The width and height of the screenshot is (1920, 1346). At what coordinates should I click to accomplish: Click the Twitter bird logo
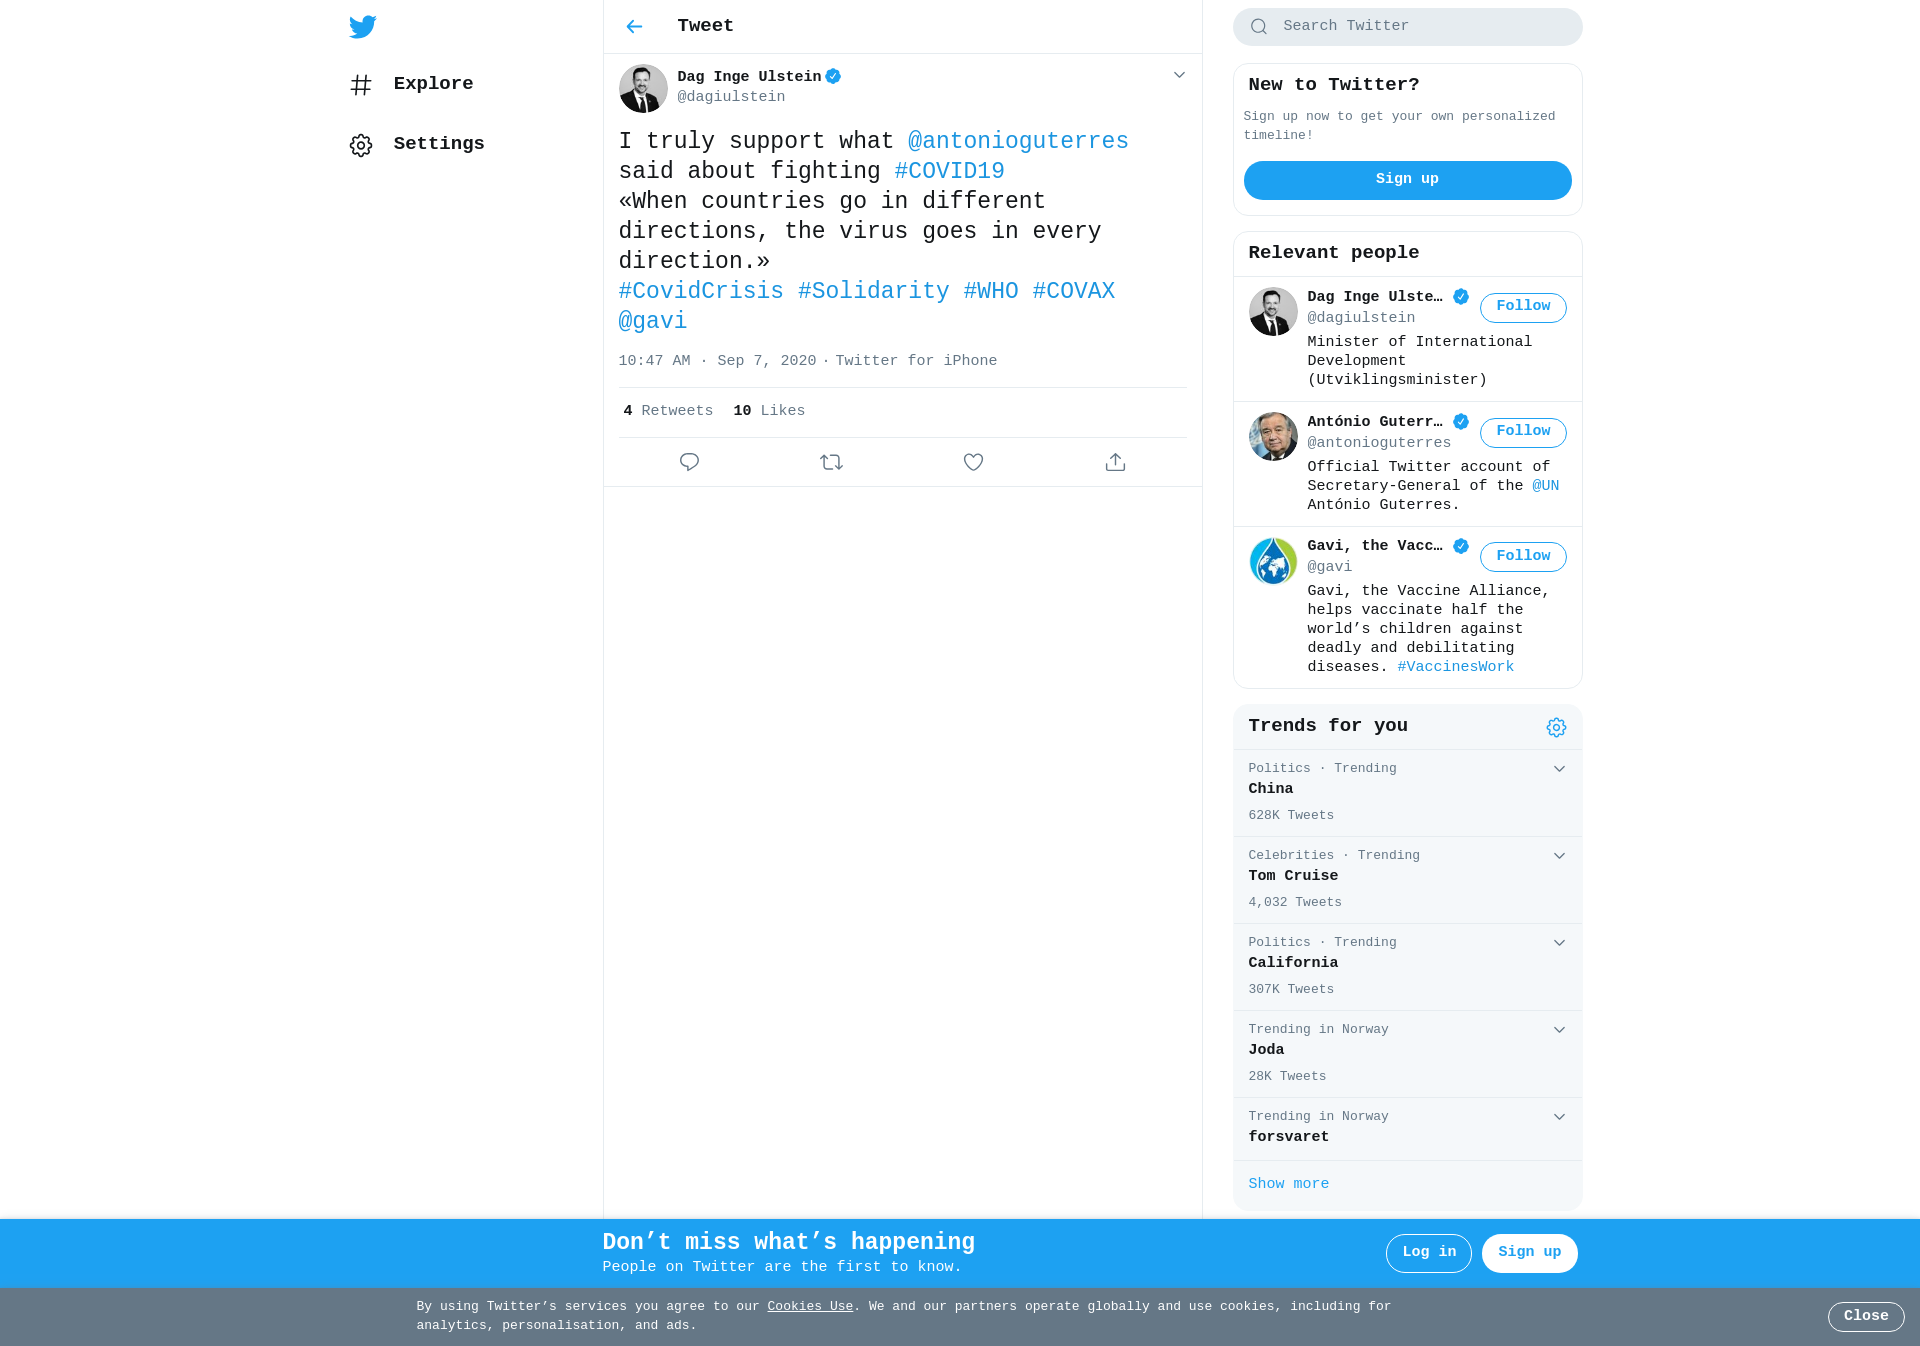pyautogui.click(x=362, y=27)
